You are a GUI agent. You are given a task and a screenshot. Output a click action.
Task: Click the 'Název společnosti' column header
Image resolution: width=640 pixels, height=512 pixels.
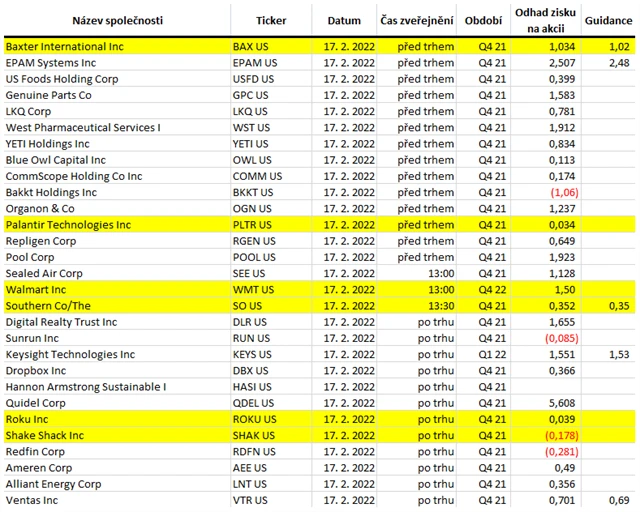(116, 20)
